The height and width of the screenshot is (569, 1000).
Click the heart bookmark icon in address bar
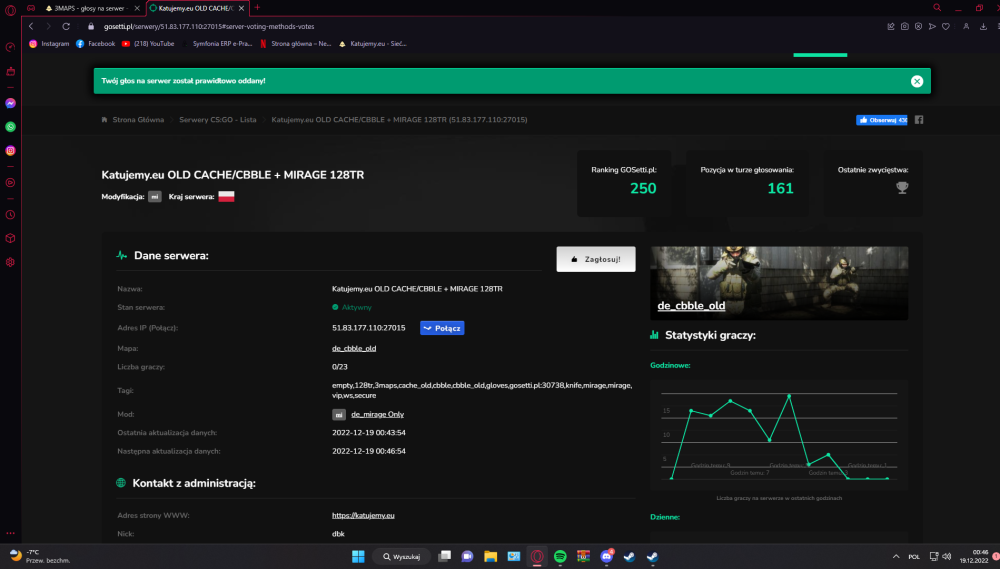(x=946, y=26)
